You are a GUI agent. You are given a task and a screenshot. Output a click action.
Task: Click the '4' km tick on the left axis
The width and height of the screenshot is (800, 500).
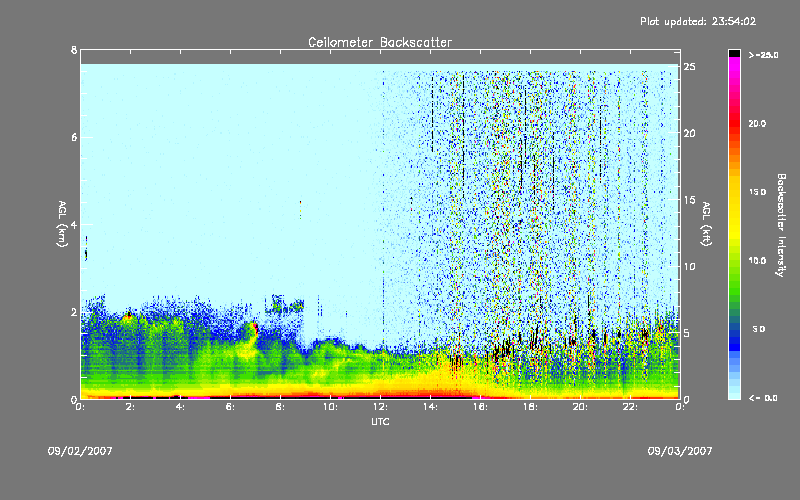tap(74, 224)
